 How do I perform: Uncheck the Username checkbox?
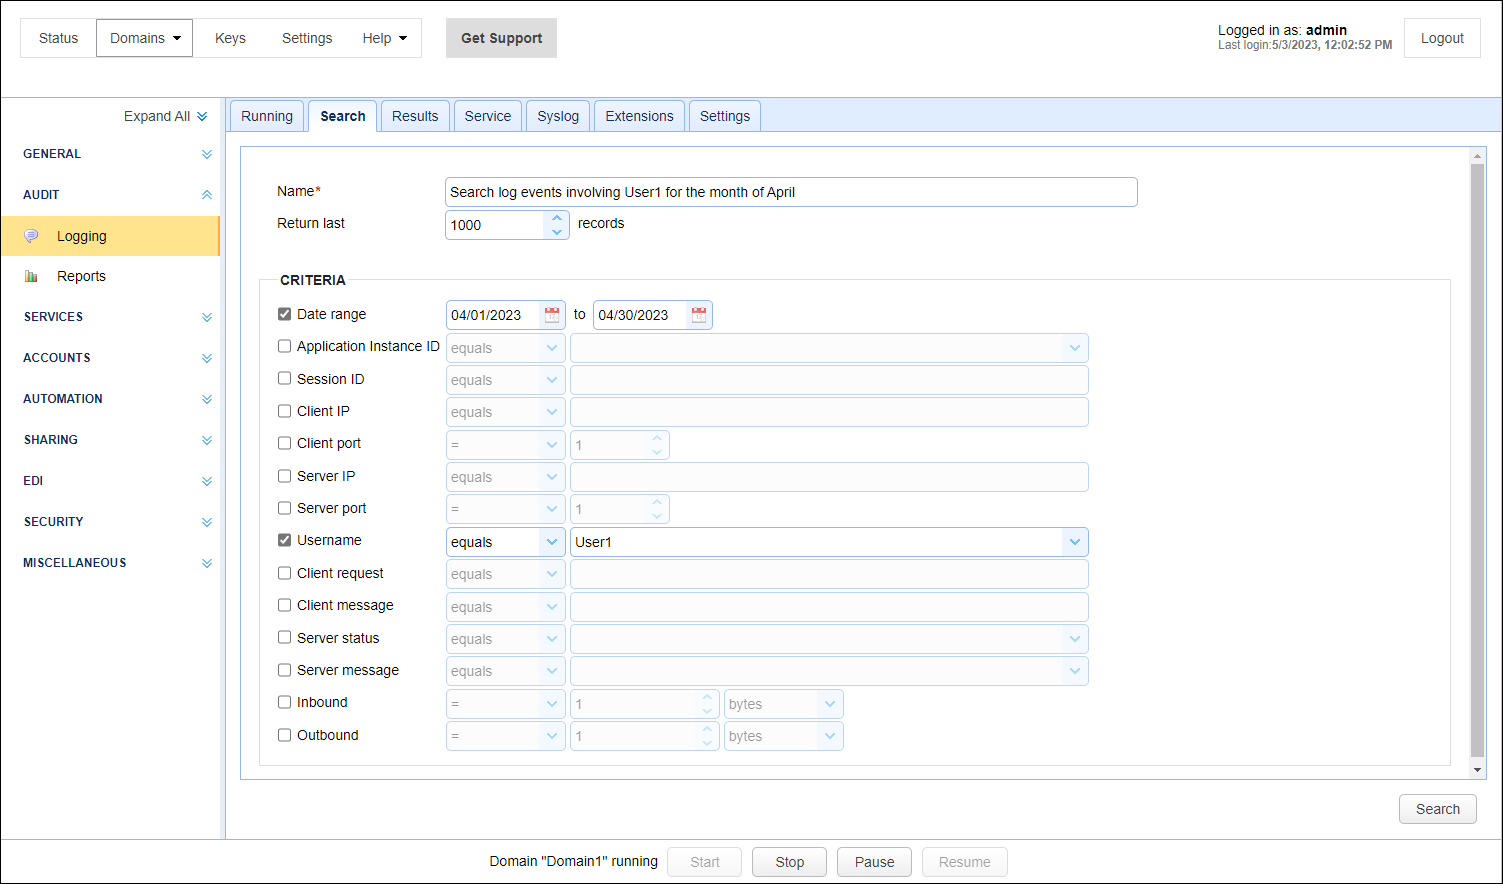284,540
